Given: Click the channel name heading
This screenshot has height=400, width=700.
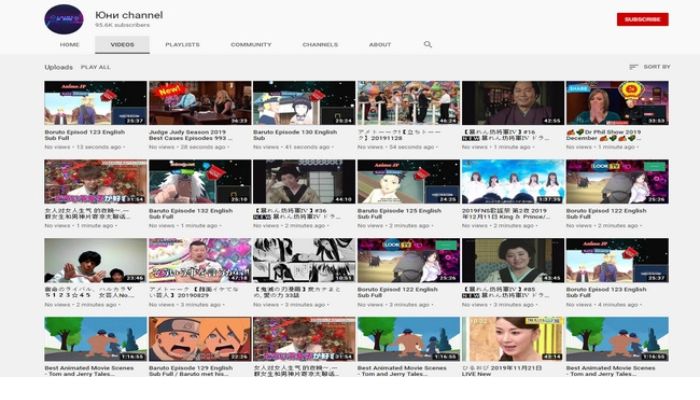Looking at the screenshot, I should tap(129, 15).
